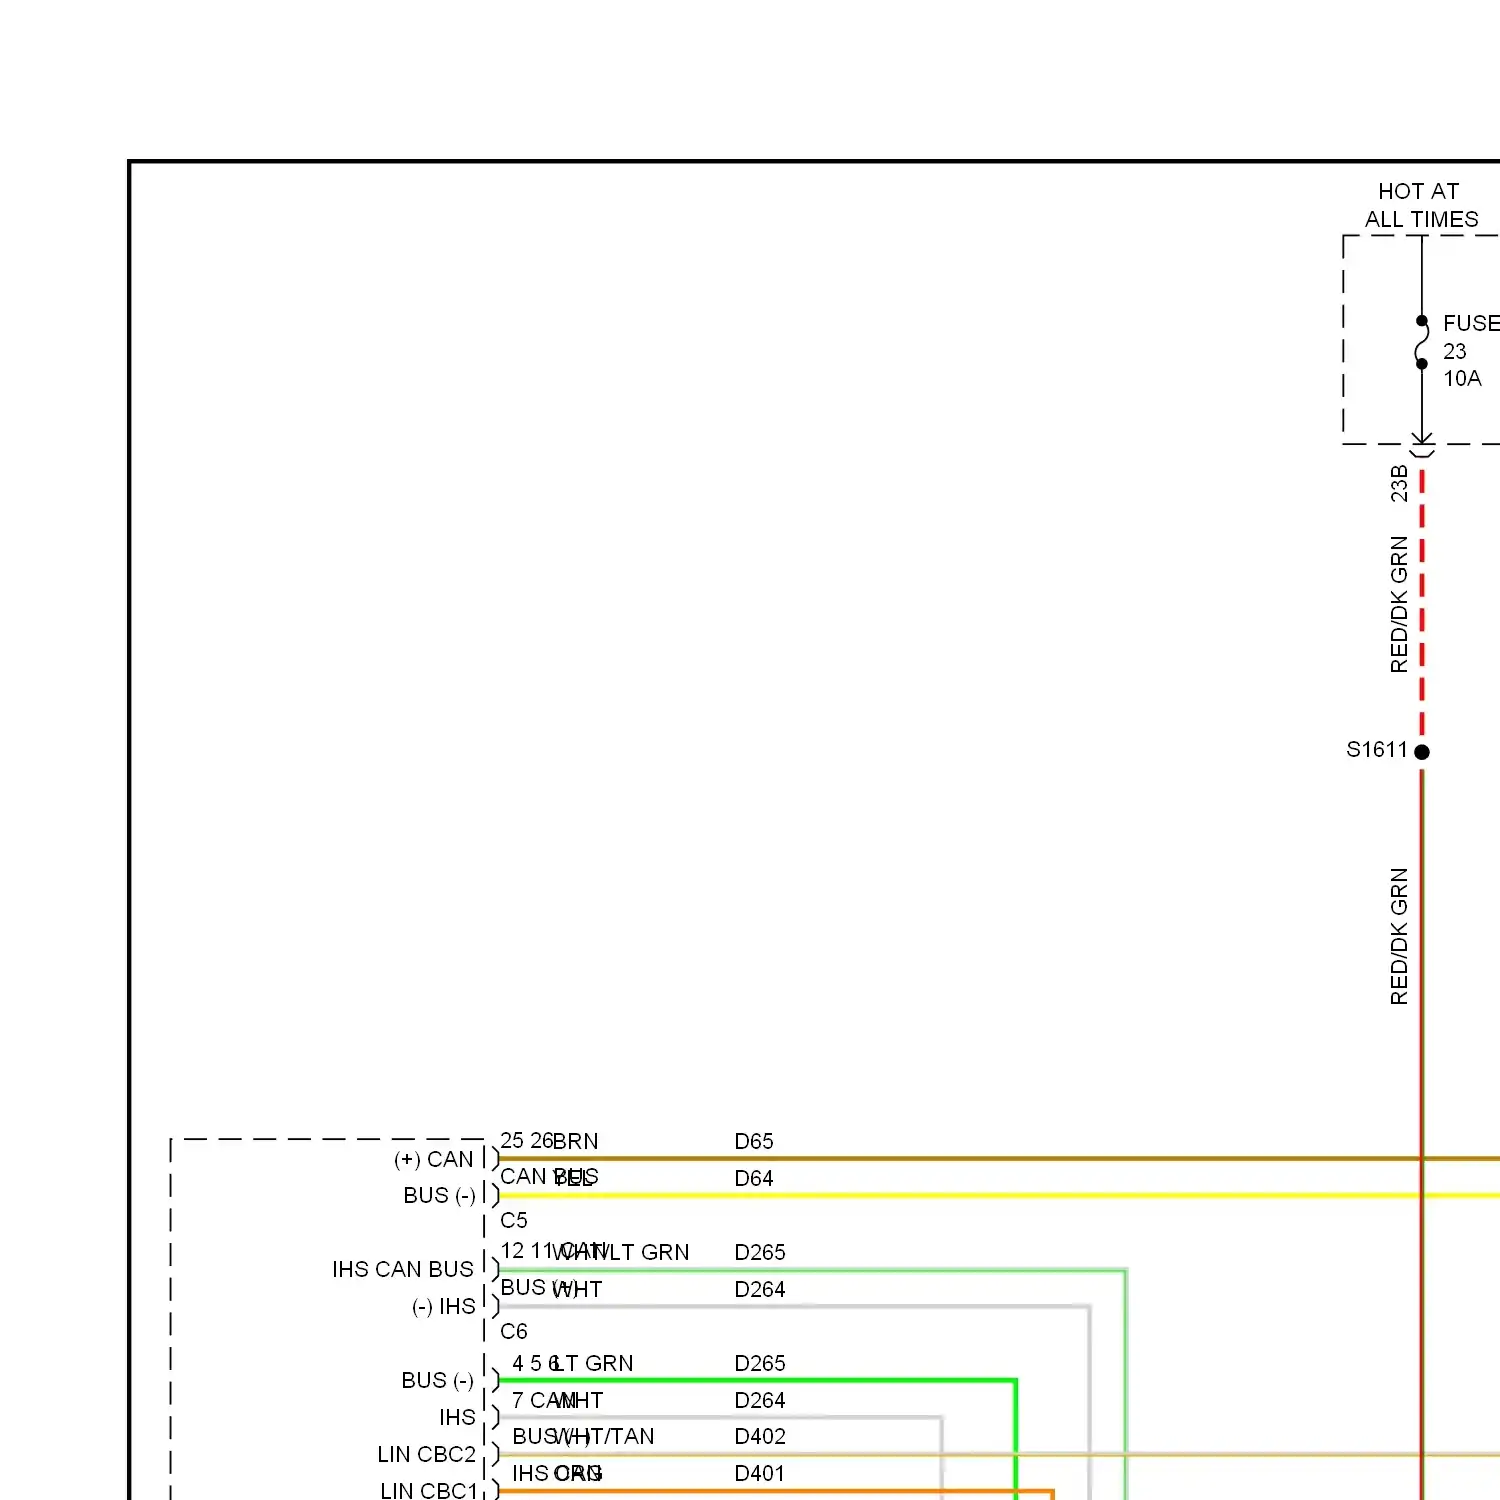Click the "IHS CAN BUS" module label
This screenshot has height=1500, width=1500.
tap(403, 1269)
